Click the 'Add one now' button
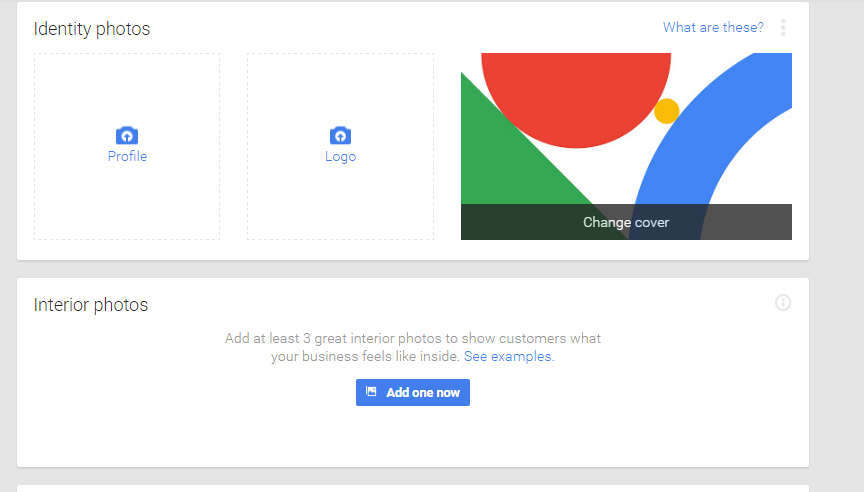Screen dimensions: 864x492 tap(413, 392)
